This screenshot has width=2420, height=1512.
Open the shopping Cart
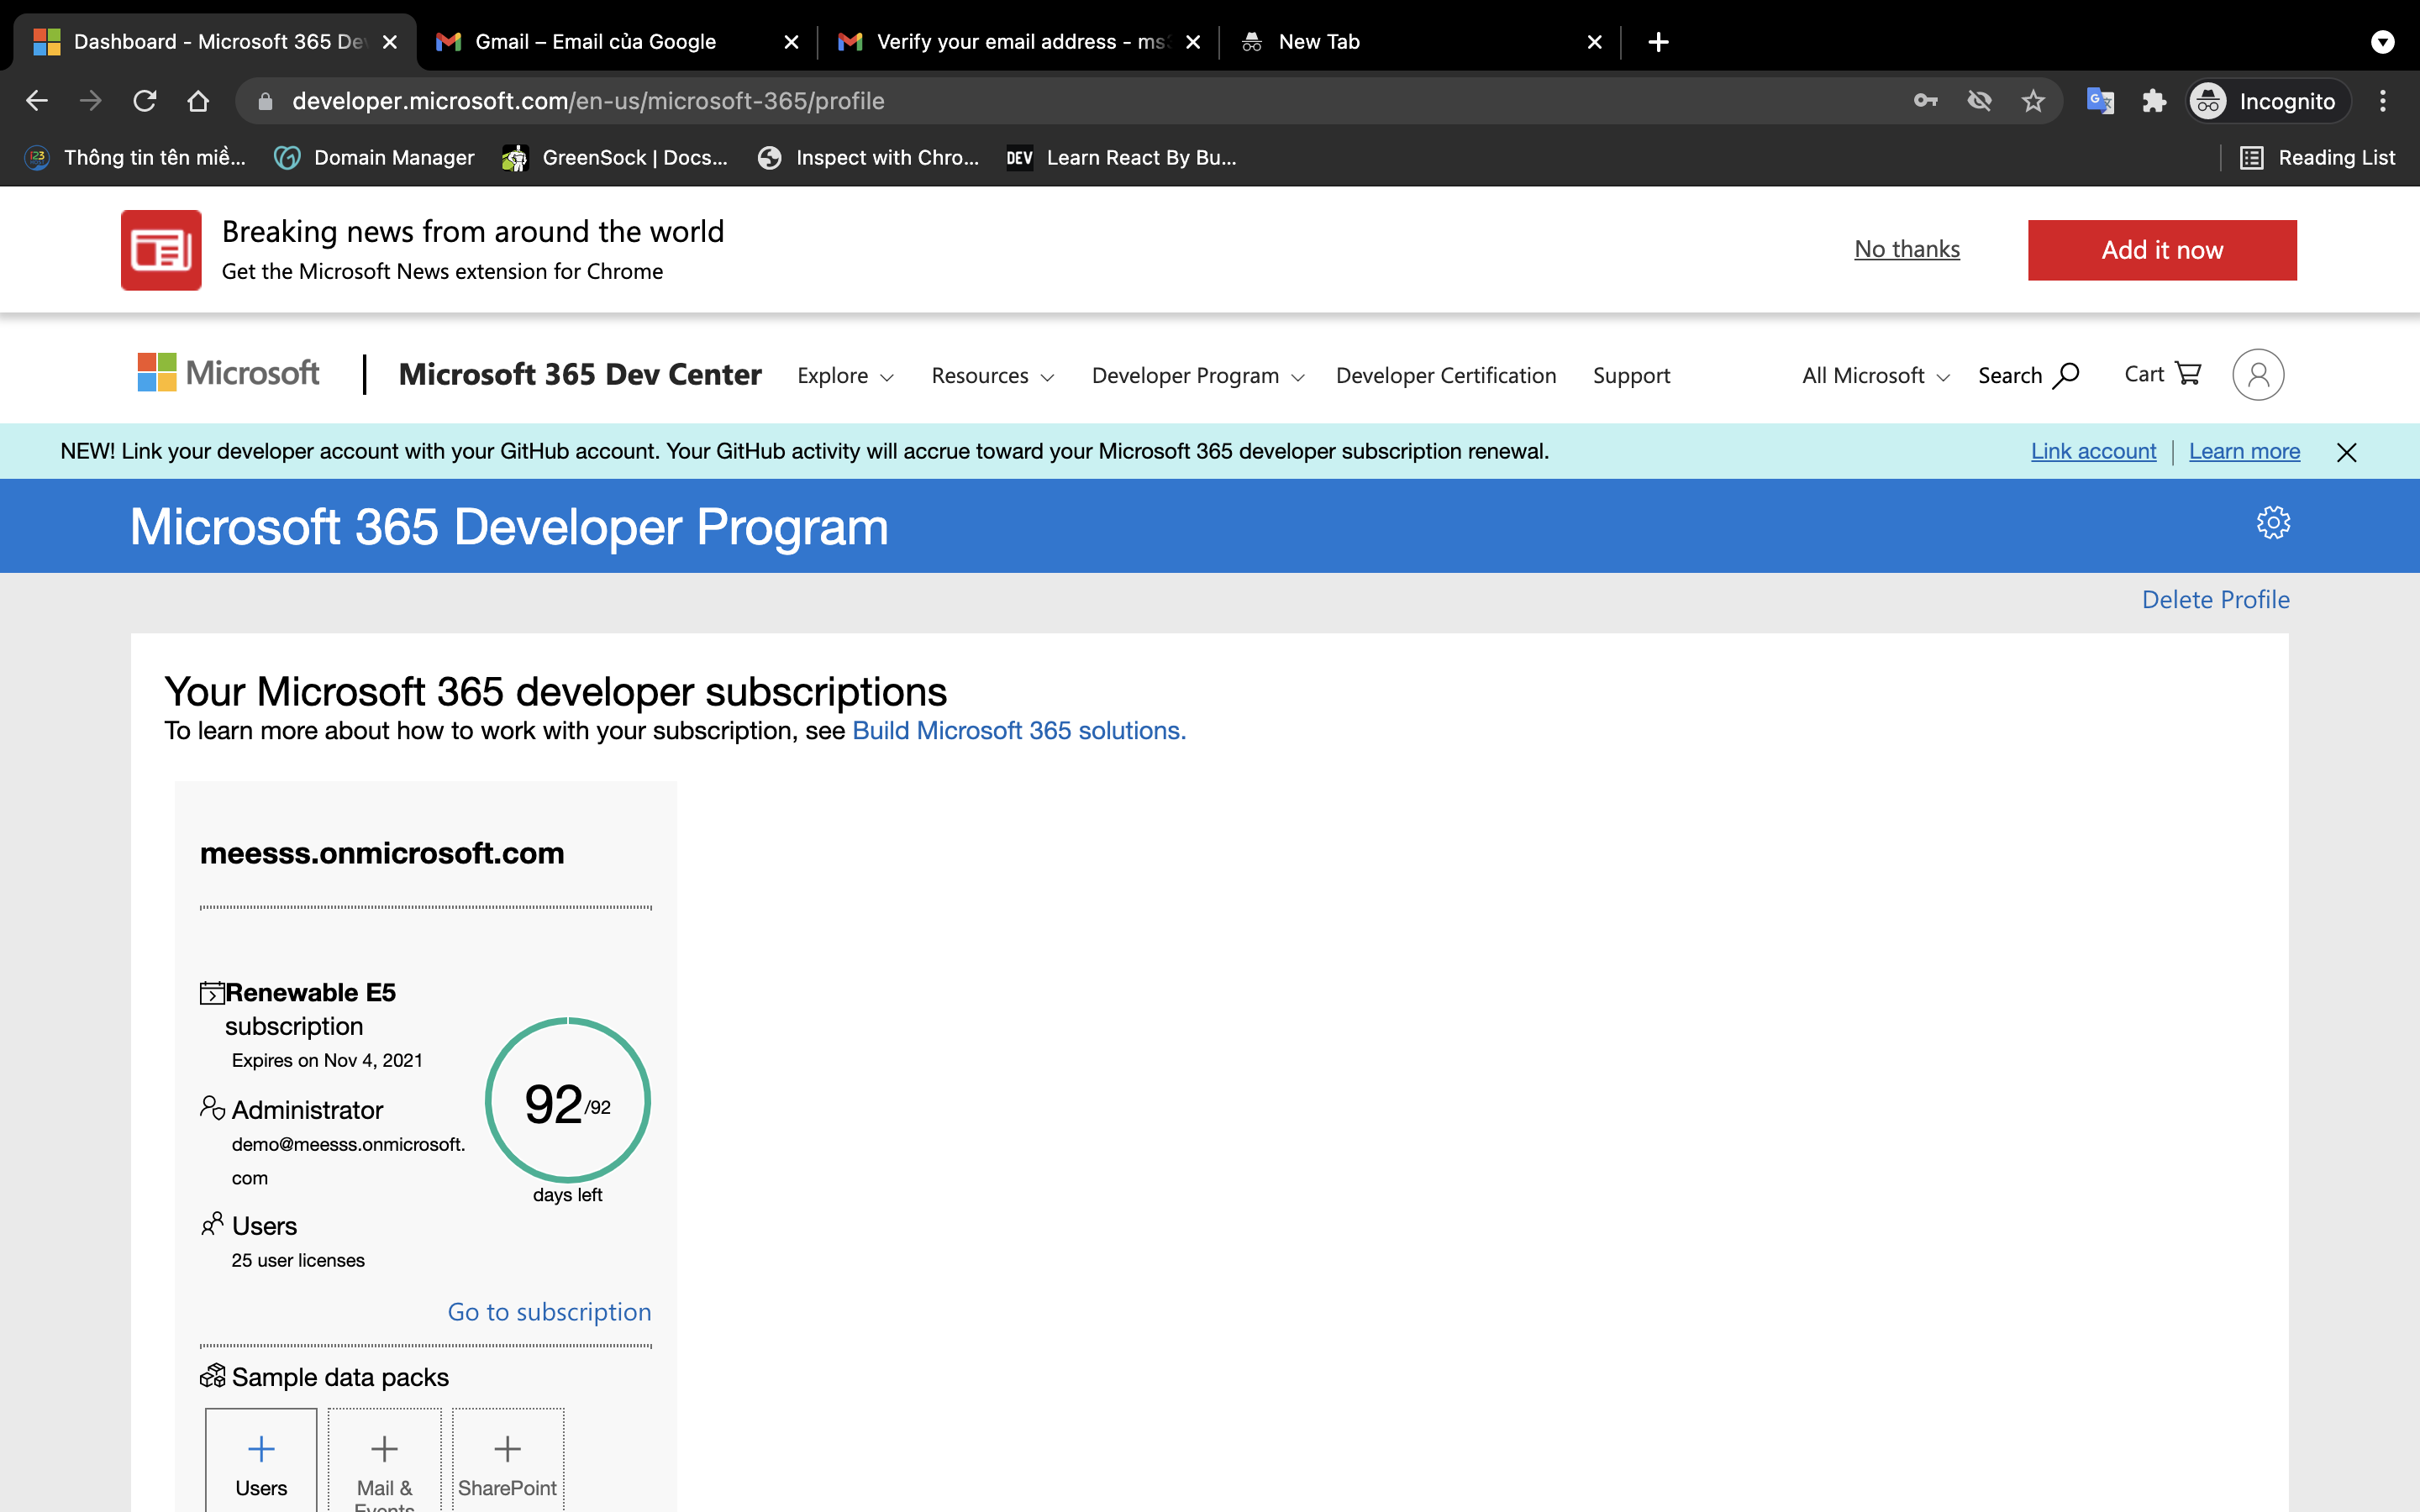click(x=2162, y=373)
